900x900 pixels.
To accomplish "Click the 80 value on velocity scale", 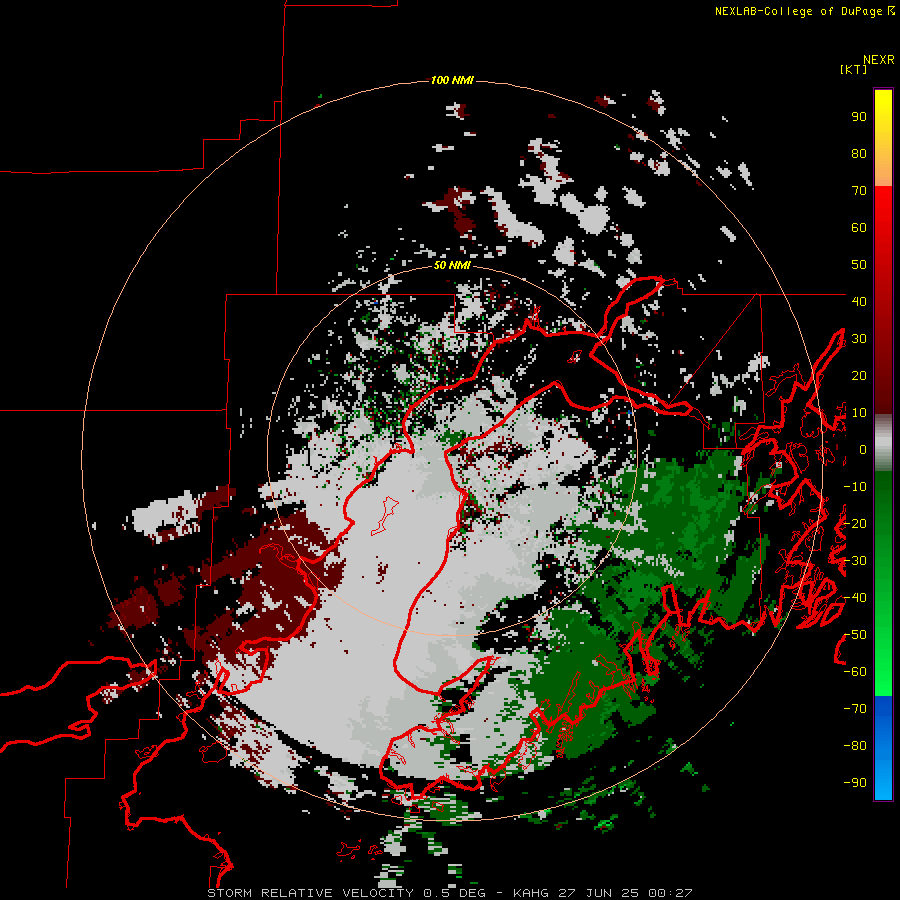I will click(859, 154).
